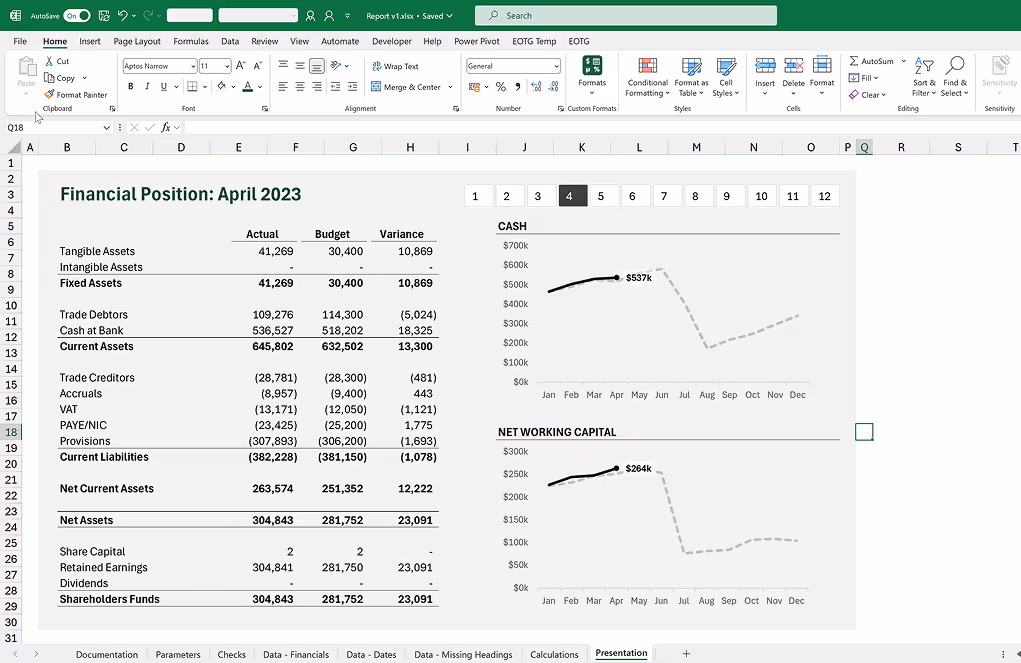Click the Decrease Decimal icon
This screenshot has width=1021, height=663.
(553, 87)
